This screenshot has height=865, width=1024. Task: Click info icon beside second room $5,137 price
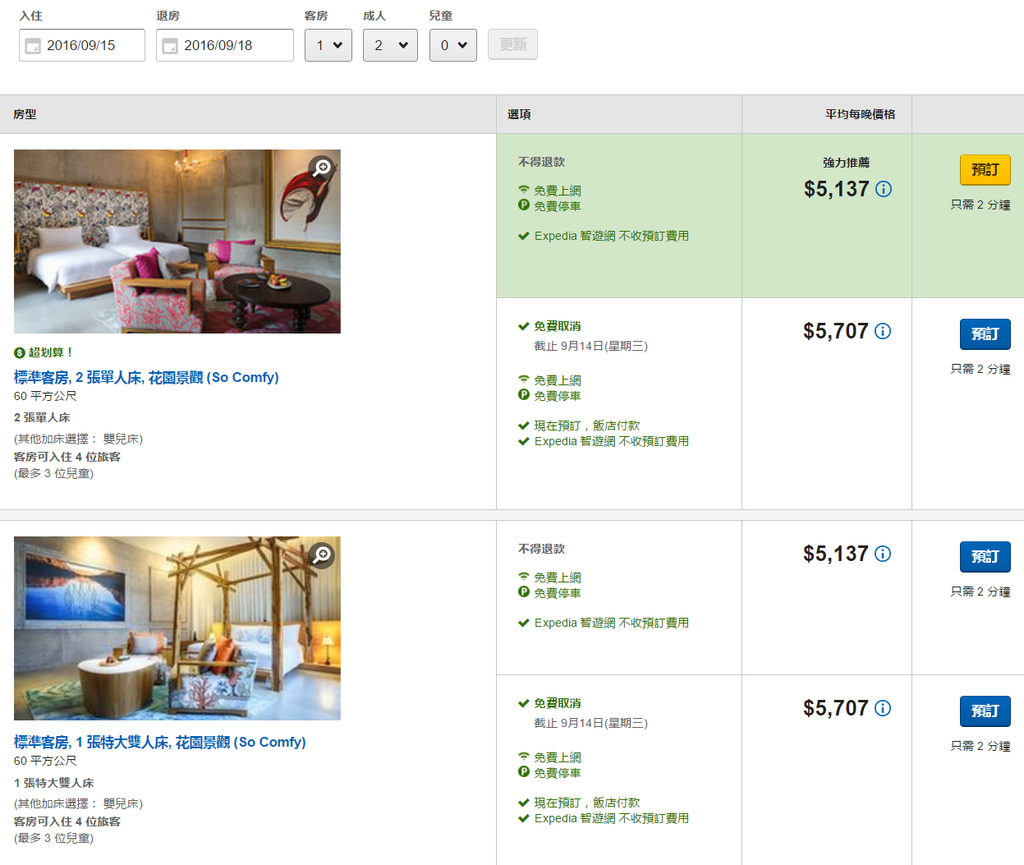point(883,554)
